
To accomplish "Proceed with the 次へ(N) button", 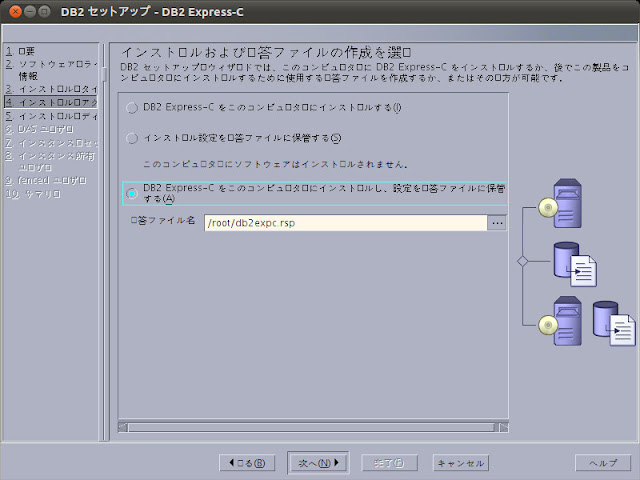I will 318,463.
